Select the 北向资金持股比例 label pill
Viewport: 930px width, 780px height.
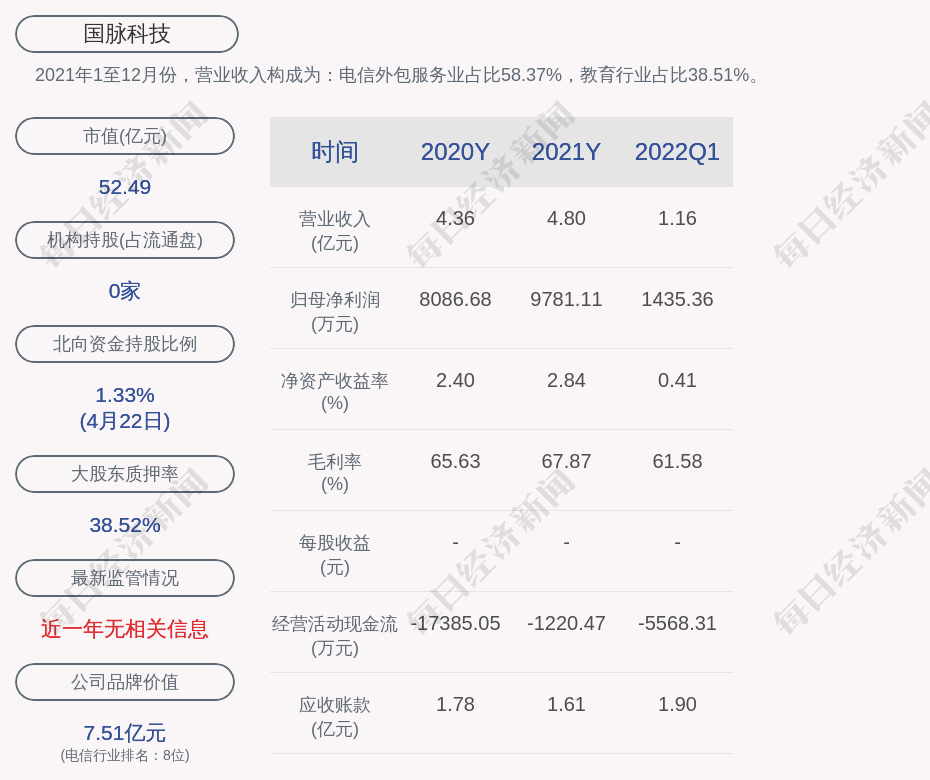[x=125, y=343]
